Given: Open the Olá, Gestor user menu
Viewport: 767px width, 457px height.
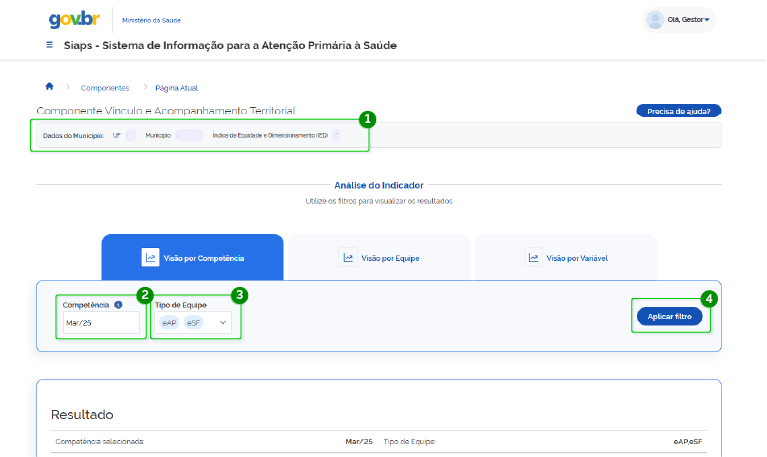Looking at the screenshot, I should [688, 20].
